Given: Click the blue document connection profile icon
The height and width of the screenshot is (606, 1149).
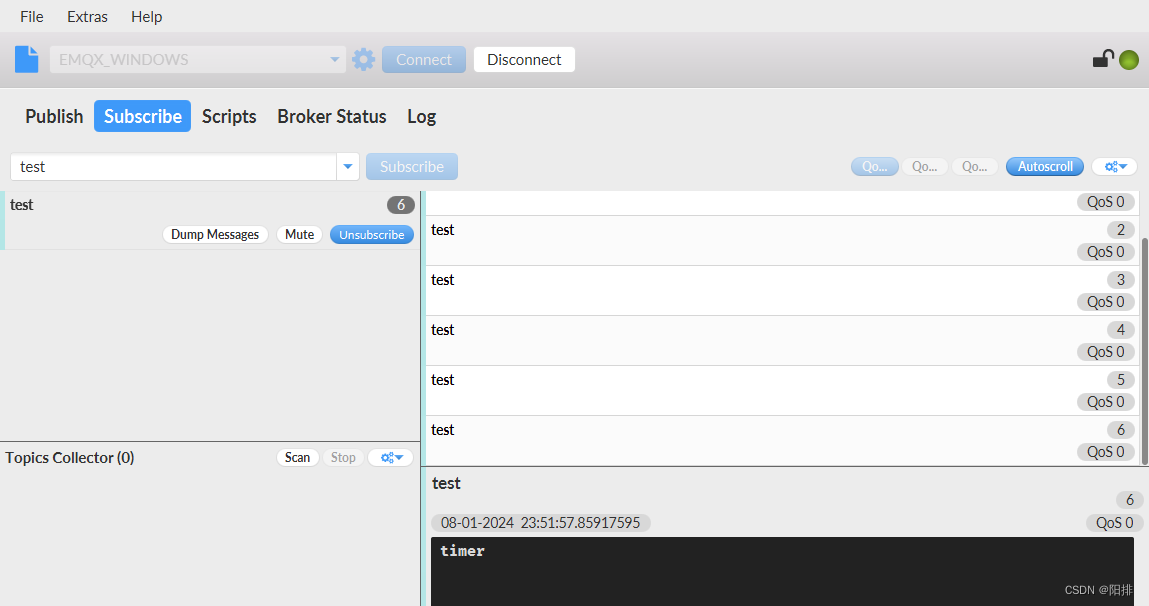Looking at the screenshot, I should click(x=26, y=59).
